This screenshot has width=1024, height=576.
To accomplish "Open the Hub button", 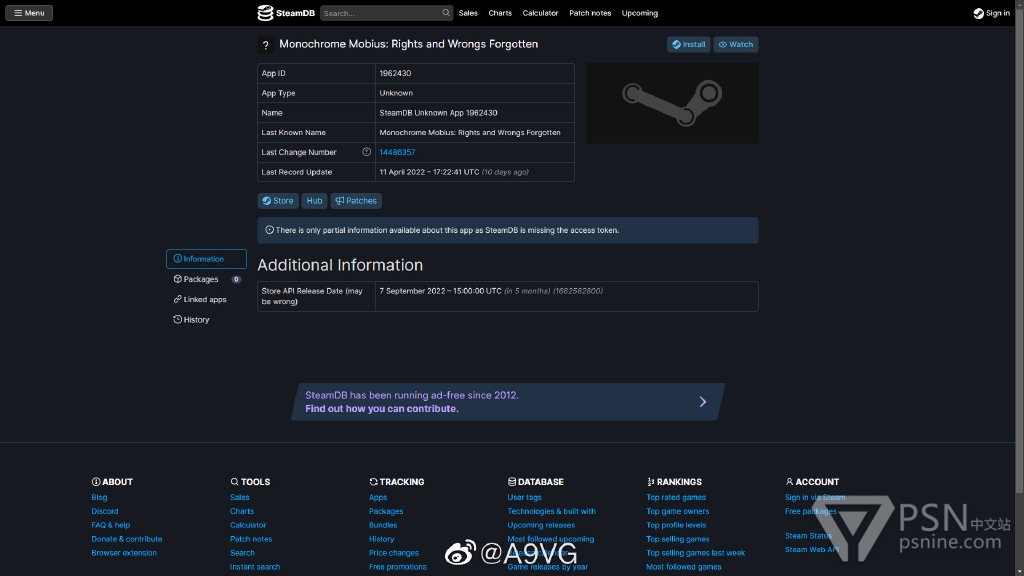I will (314, 201).
